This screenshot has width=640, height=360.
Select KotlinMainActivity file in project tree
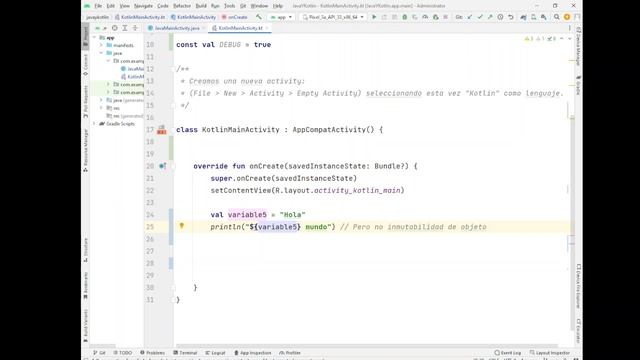133,77
